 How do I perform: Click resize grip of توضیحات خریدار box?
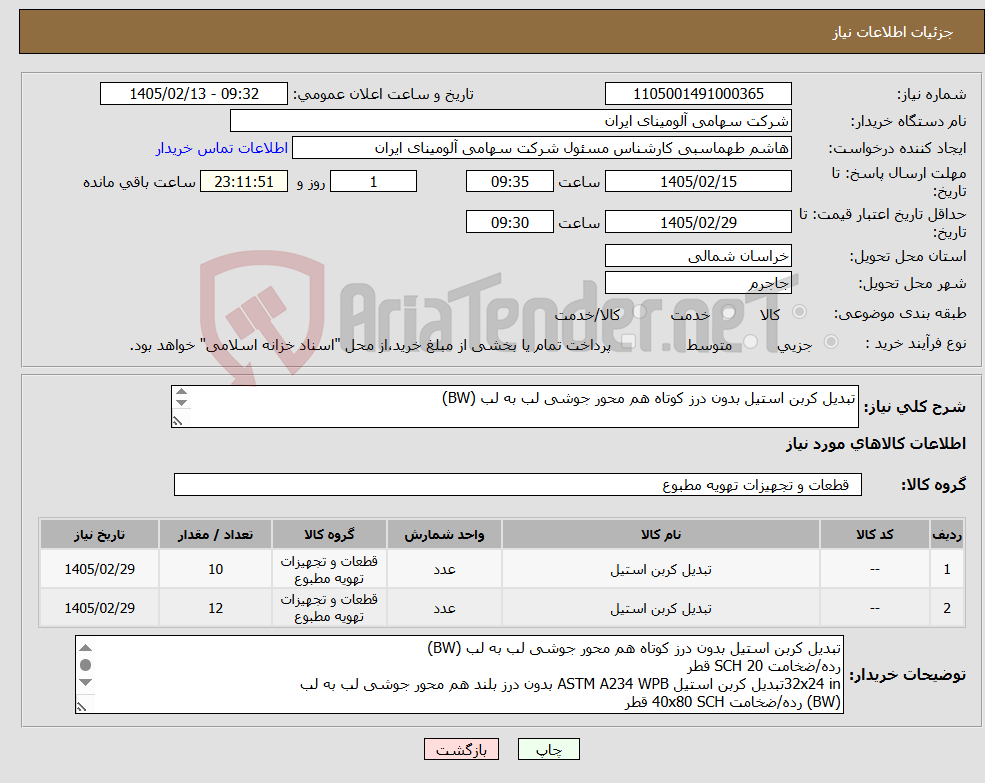click(82, 707)
